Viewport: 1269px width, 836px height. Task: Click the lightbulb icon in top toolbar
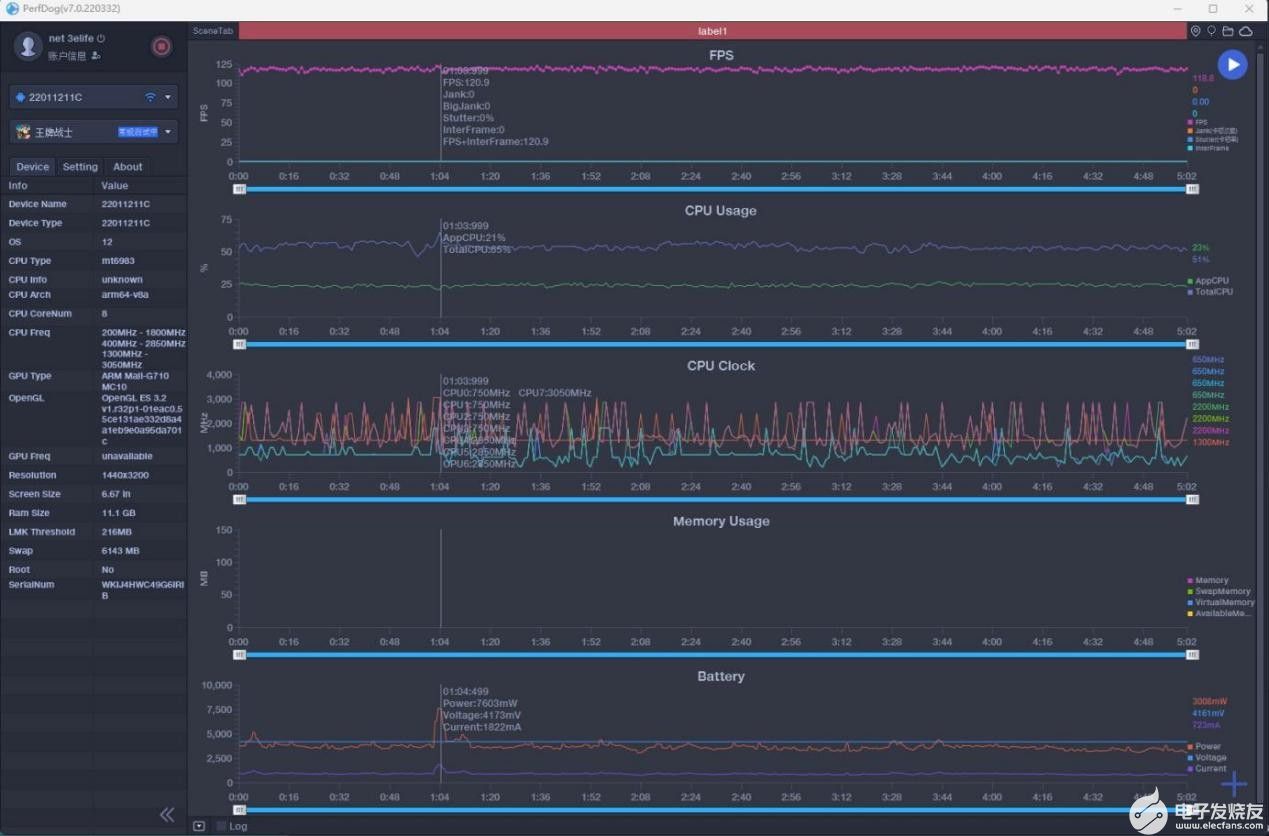point(1211,32)
